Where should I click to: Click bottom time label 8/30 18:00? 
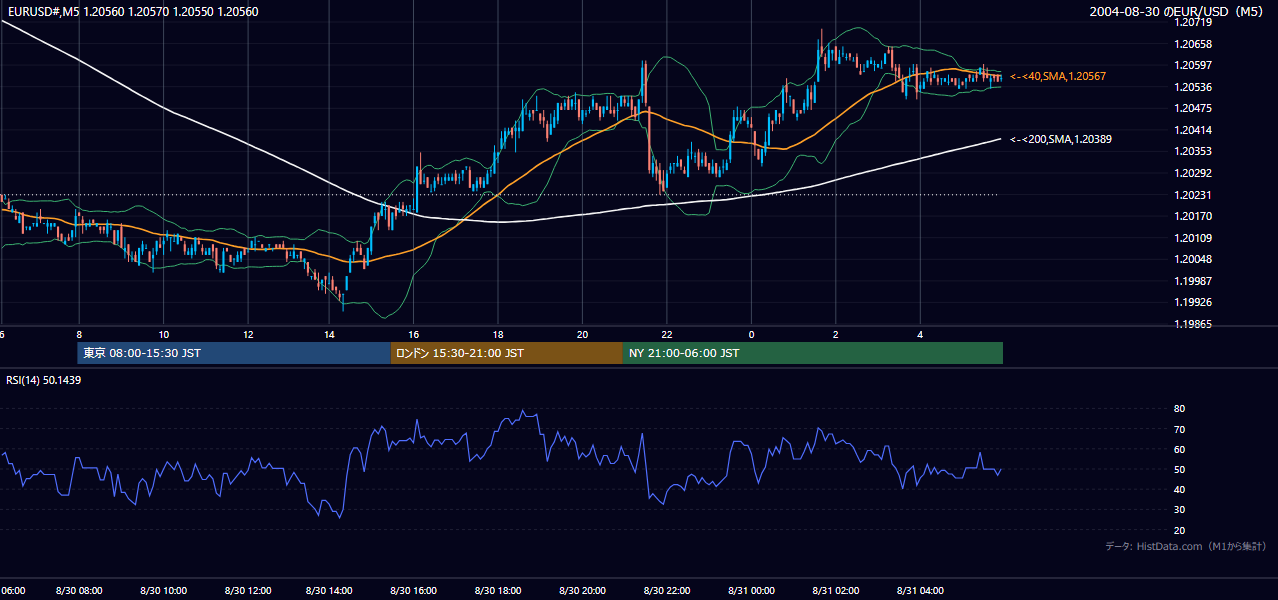coord(498,591)
